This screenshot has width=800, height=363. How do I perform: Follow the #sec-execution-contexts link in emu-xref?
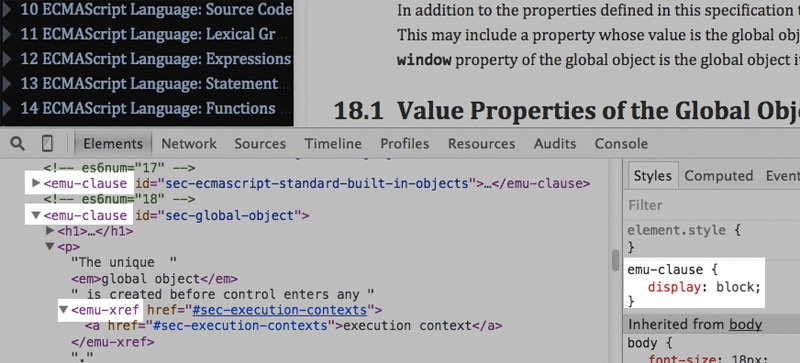point(280,310)
